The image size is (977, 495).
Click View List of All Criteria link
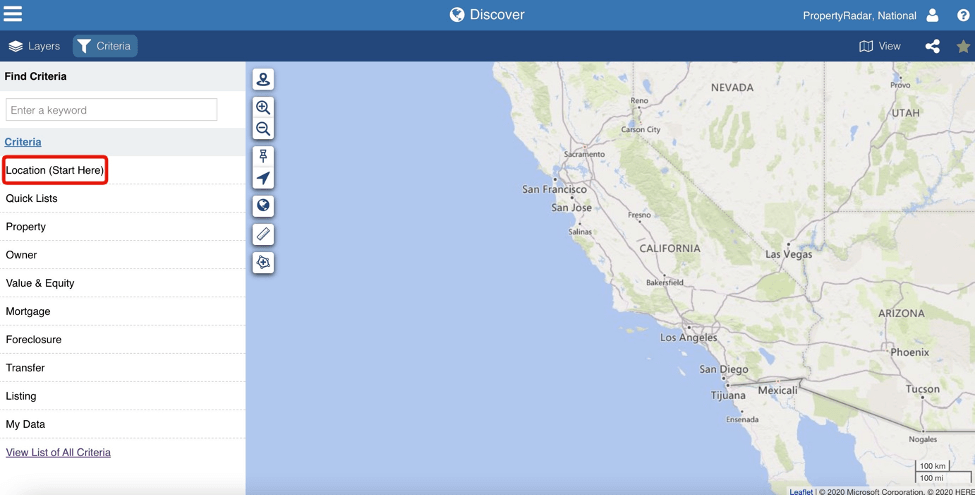(x=58, y=453)
